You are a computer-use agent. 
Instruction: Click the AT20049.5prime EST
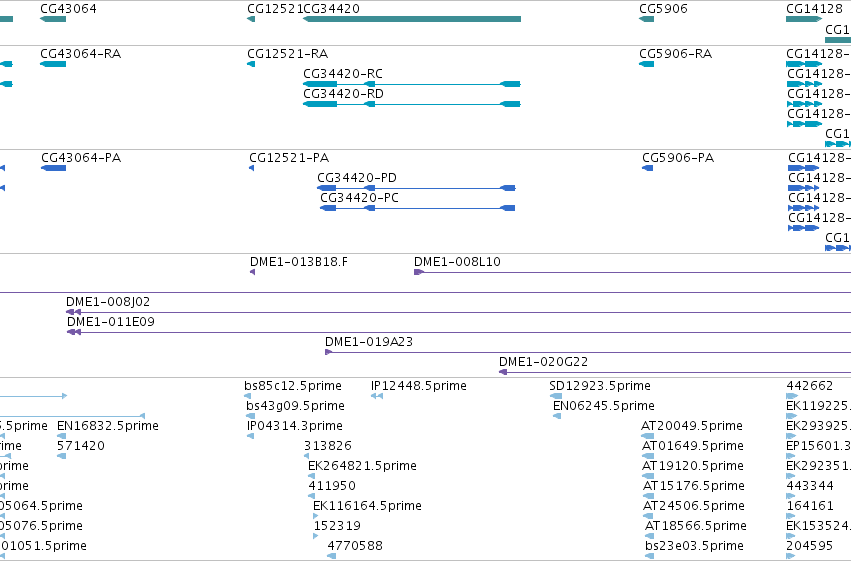[x=647, y=436]
